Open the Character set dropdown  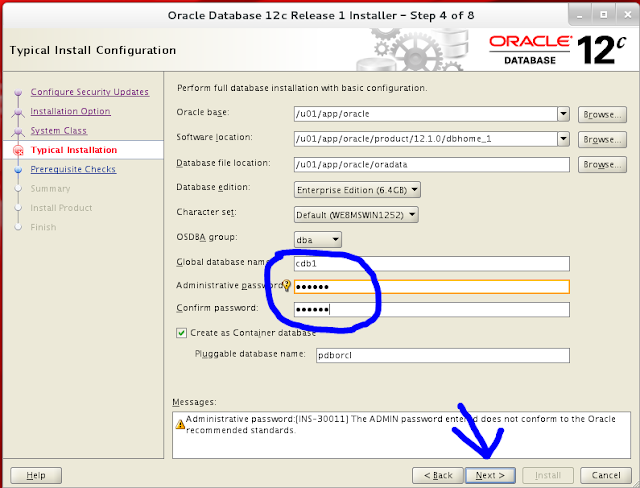pyautogui.click(x=356, y=215)
